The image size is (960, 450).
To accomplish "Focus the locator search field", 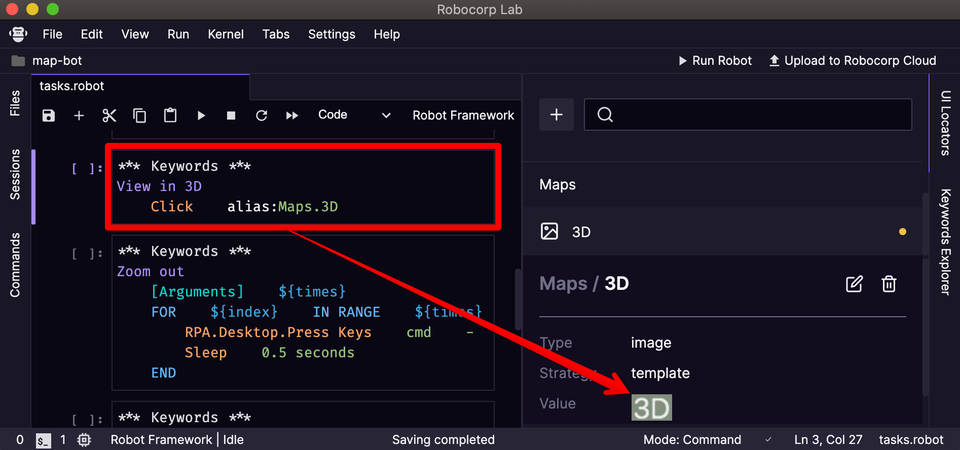I will coord(748,115).
